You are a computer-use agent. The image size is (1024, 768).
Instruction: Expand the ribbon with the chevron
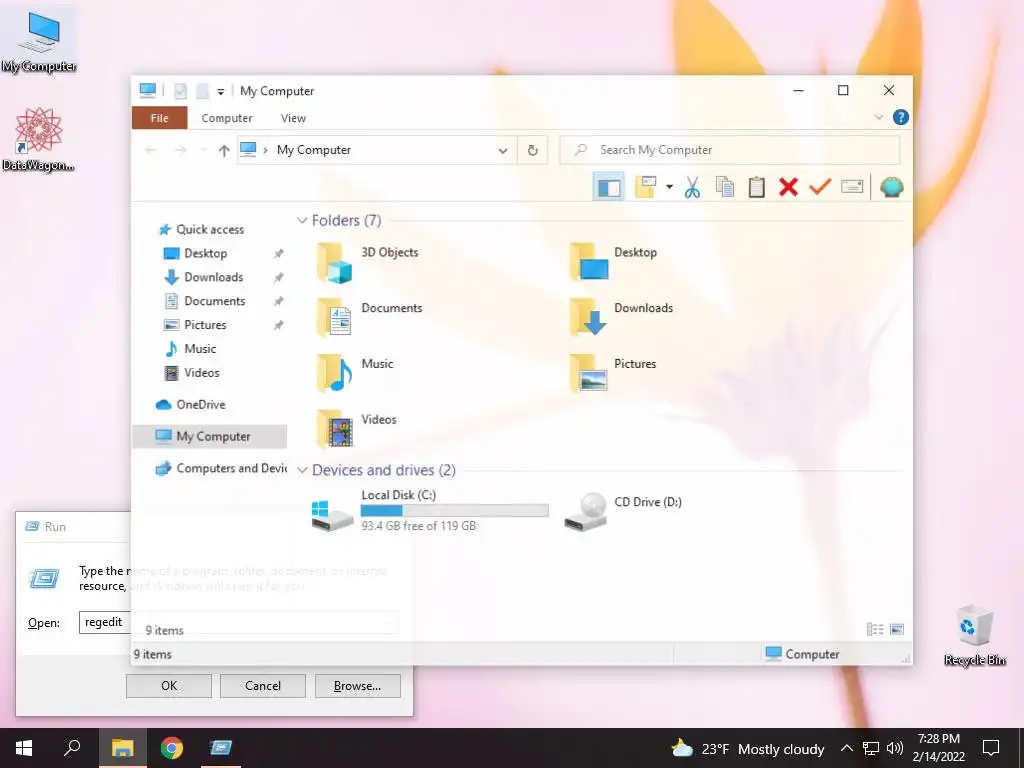(x=878, y=118)
